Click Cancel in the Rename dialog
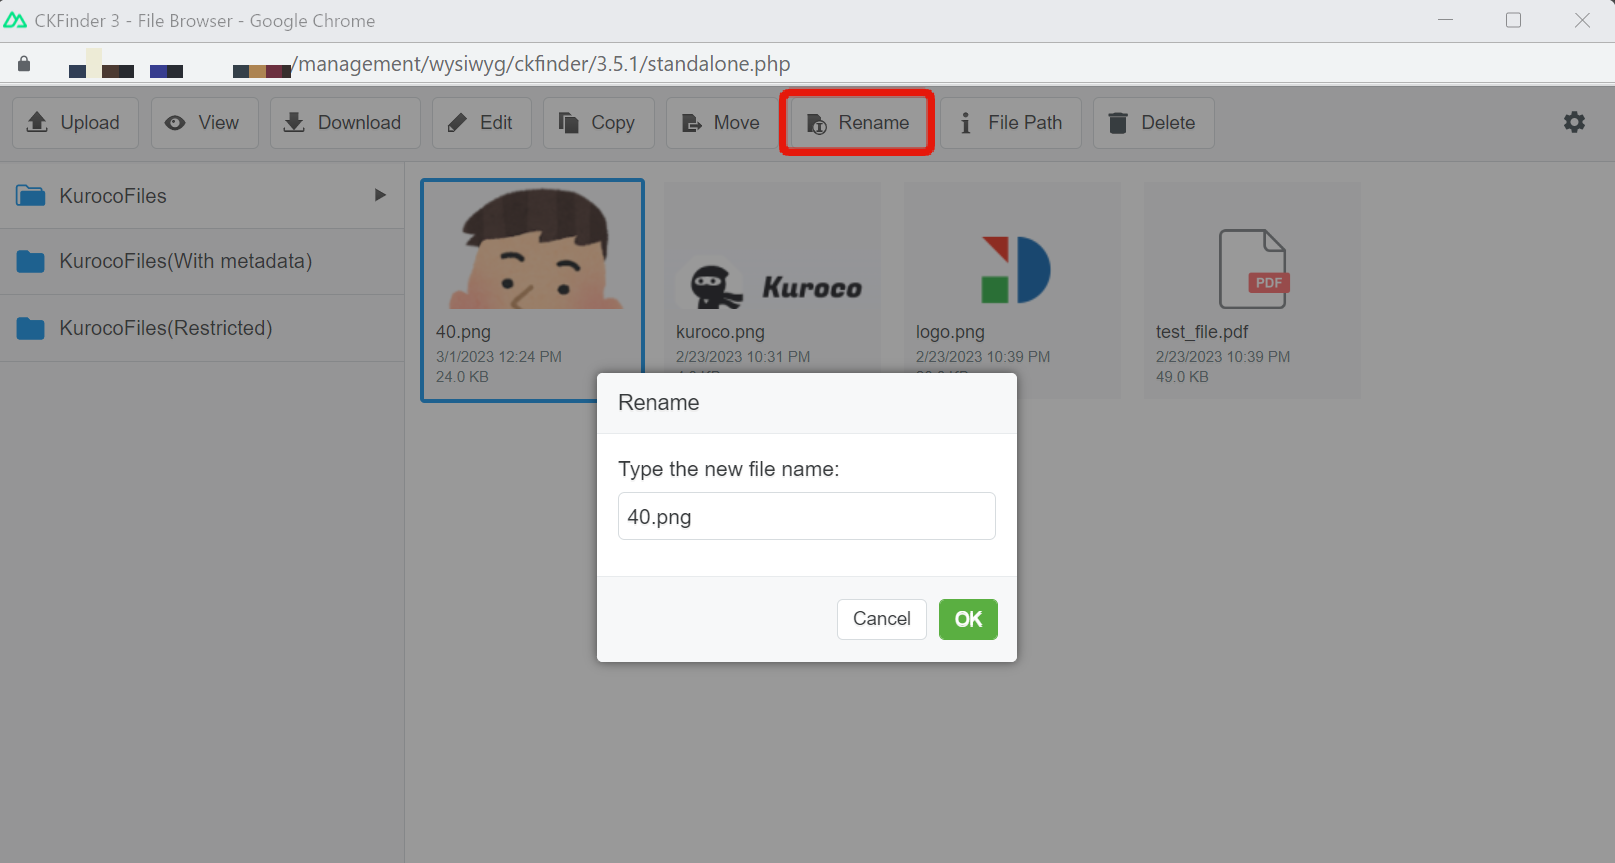This screenshot has width=1615, height=863. point(881,619)
